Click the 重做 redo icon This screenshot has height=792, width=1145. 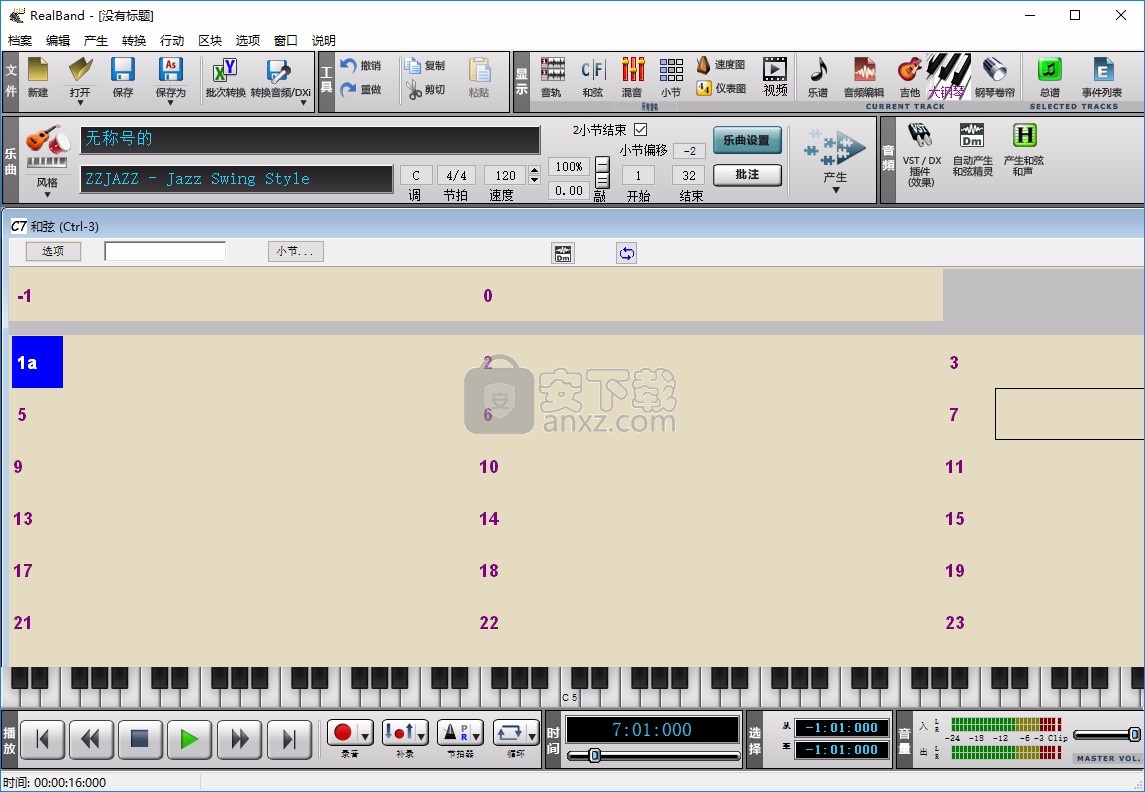pyautogui.click(x=348, y=89)
